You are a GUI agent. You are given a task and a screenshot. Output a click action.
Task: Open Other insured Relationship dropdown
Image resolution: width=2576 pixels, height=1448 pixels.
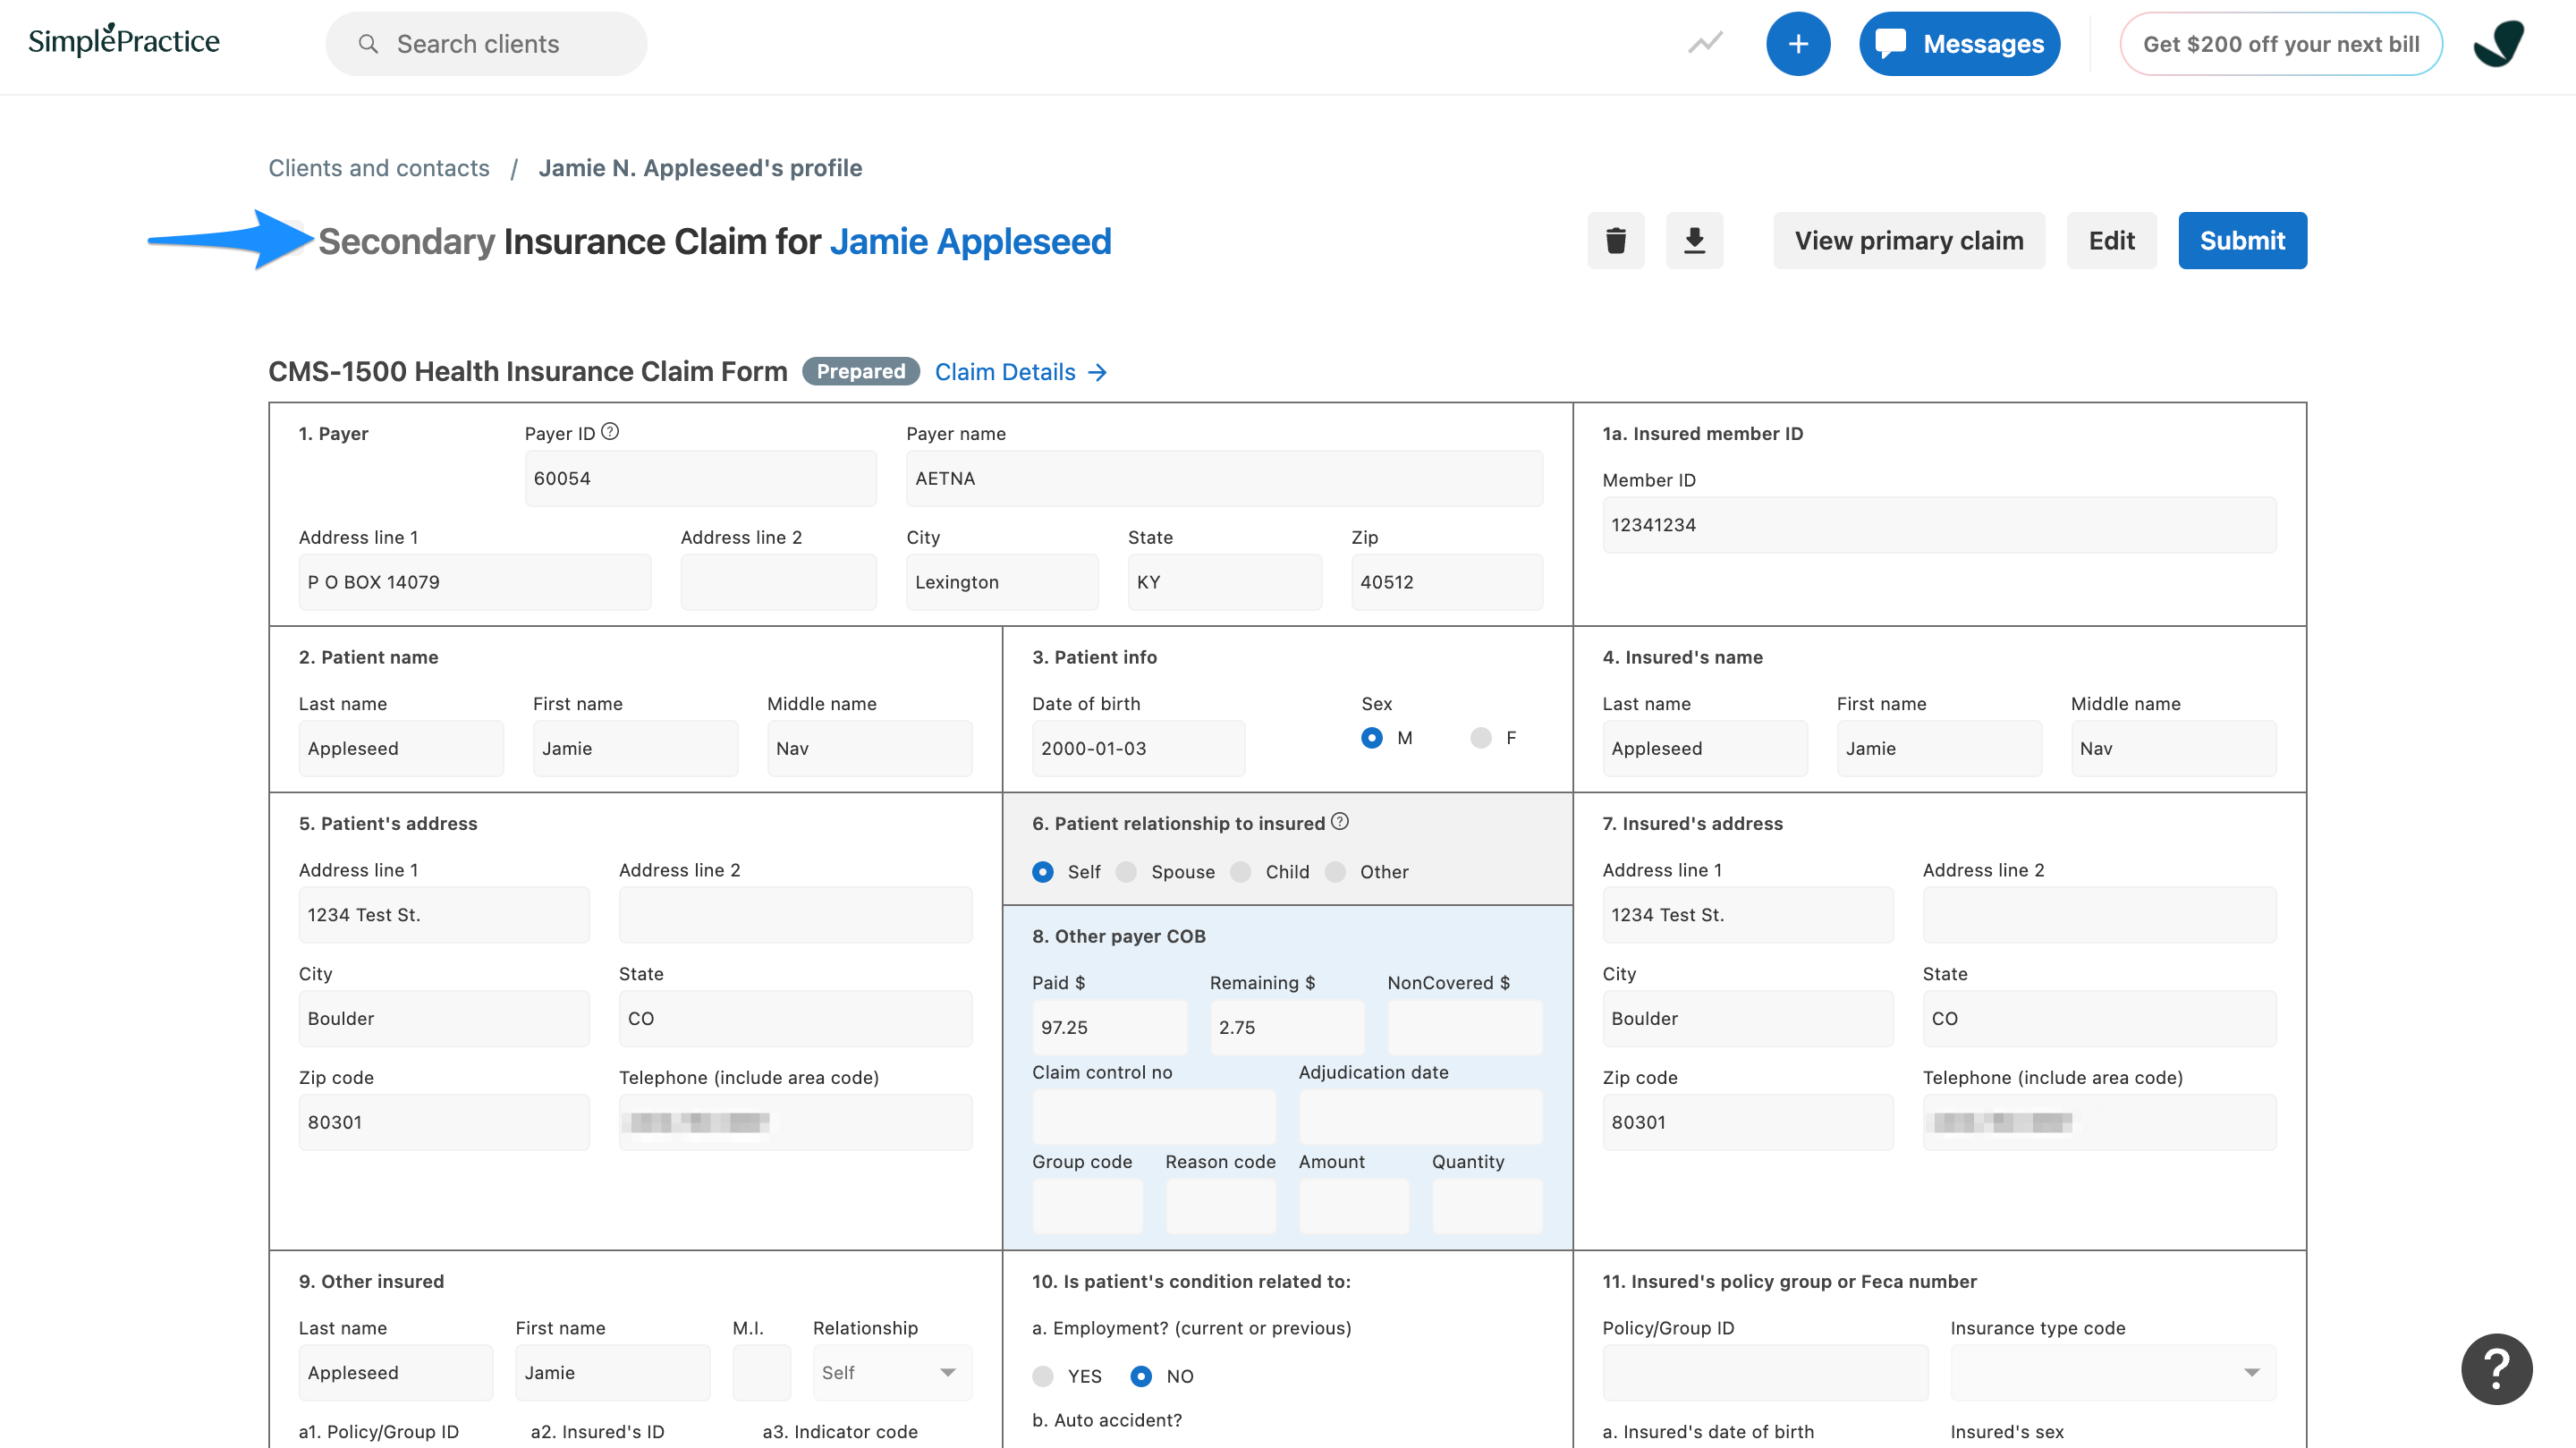pyautogui.click(x=892, y=1373)
